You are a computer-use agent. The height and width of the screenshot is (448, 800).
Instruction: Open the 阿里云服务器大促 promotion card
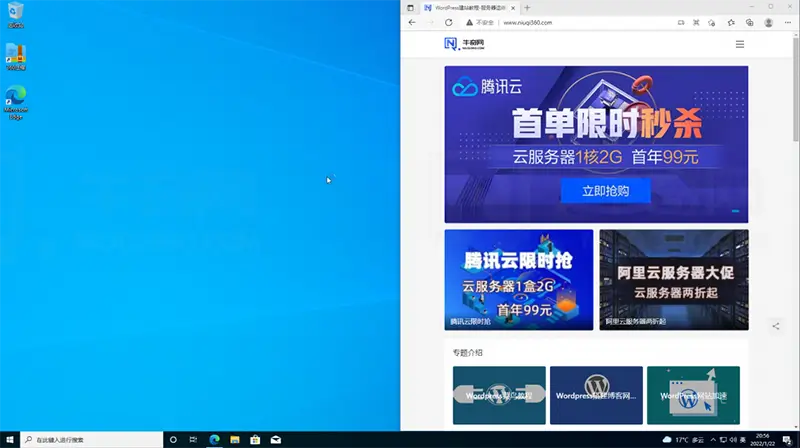coord(674,280)
